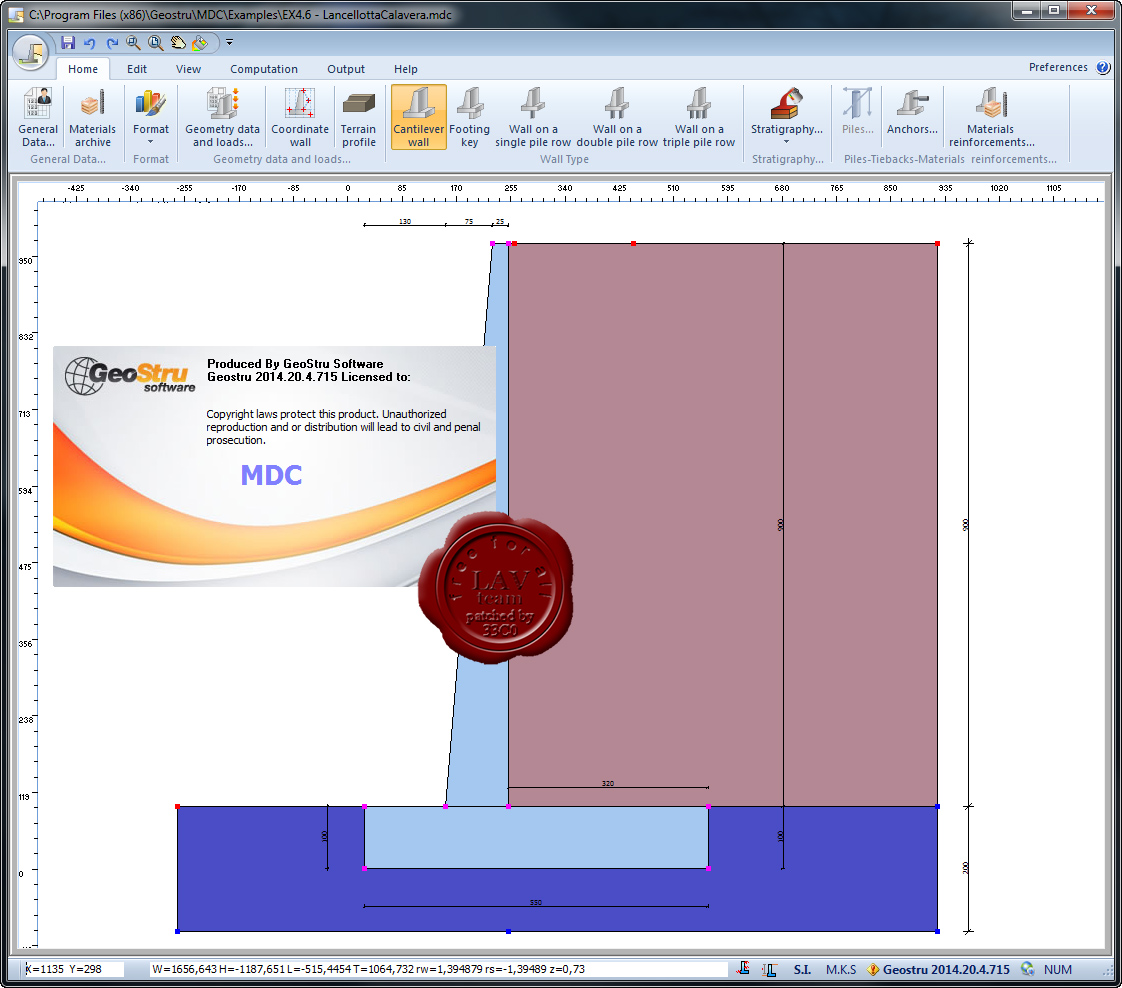
Task: Select the pan hand tool
Action: (177, 43)
